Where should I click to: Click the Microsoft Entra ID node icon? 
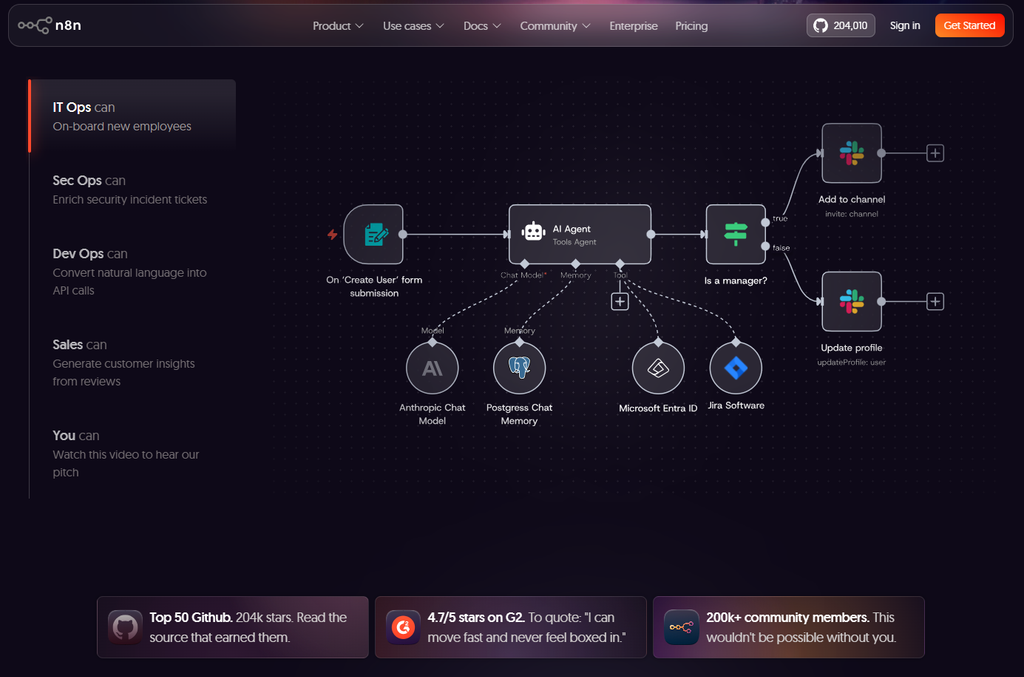click(x=658, y=368)
